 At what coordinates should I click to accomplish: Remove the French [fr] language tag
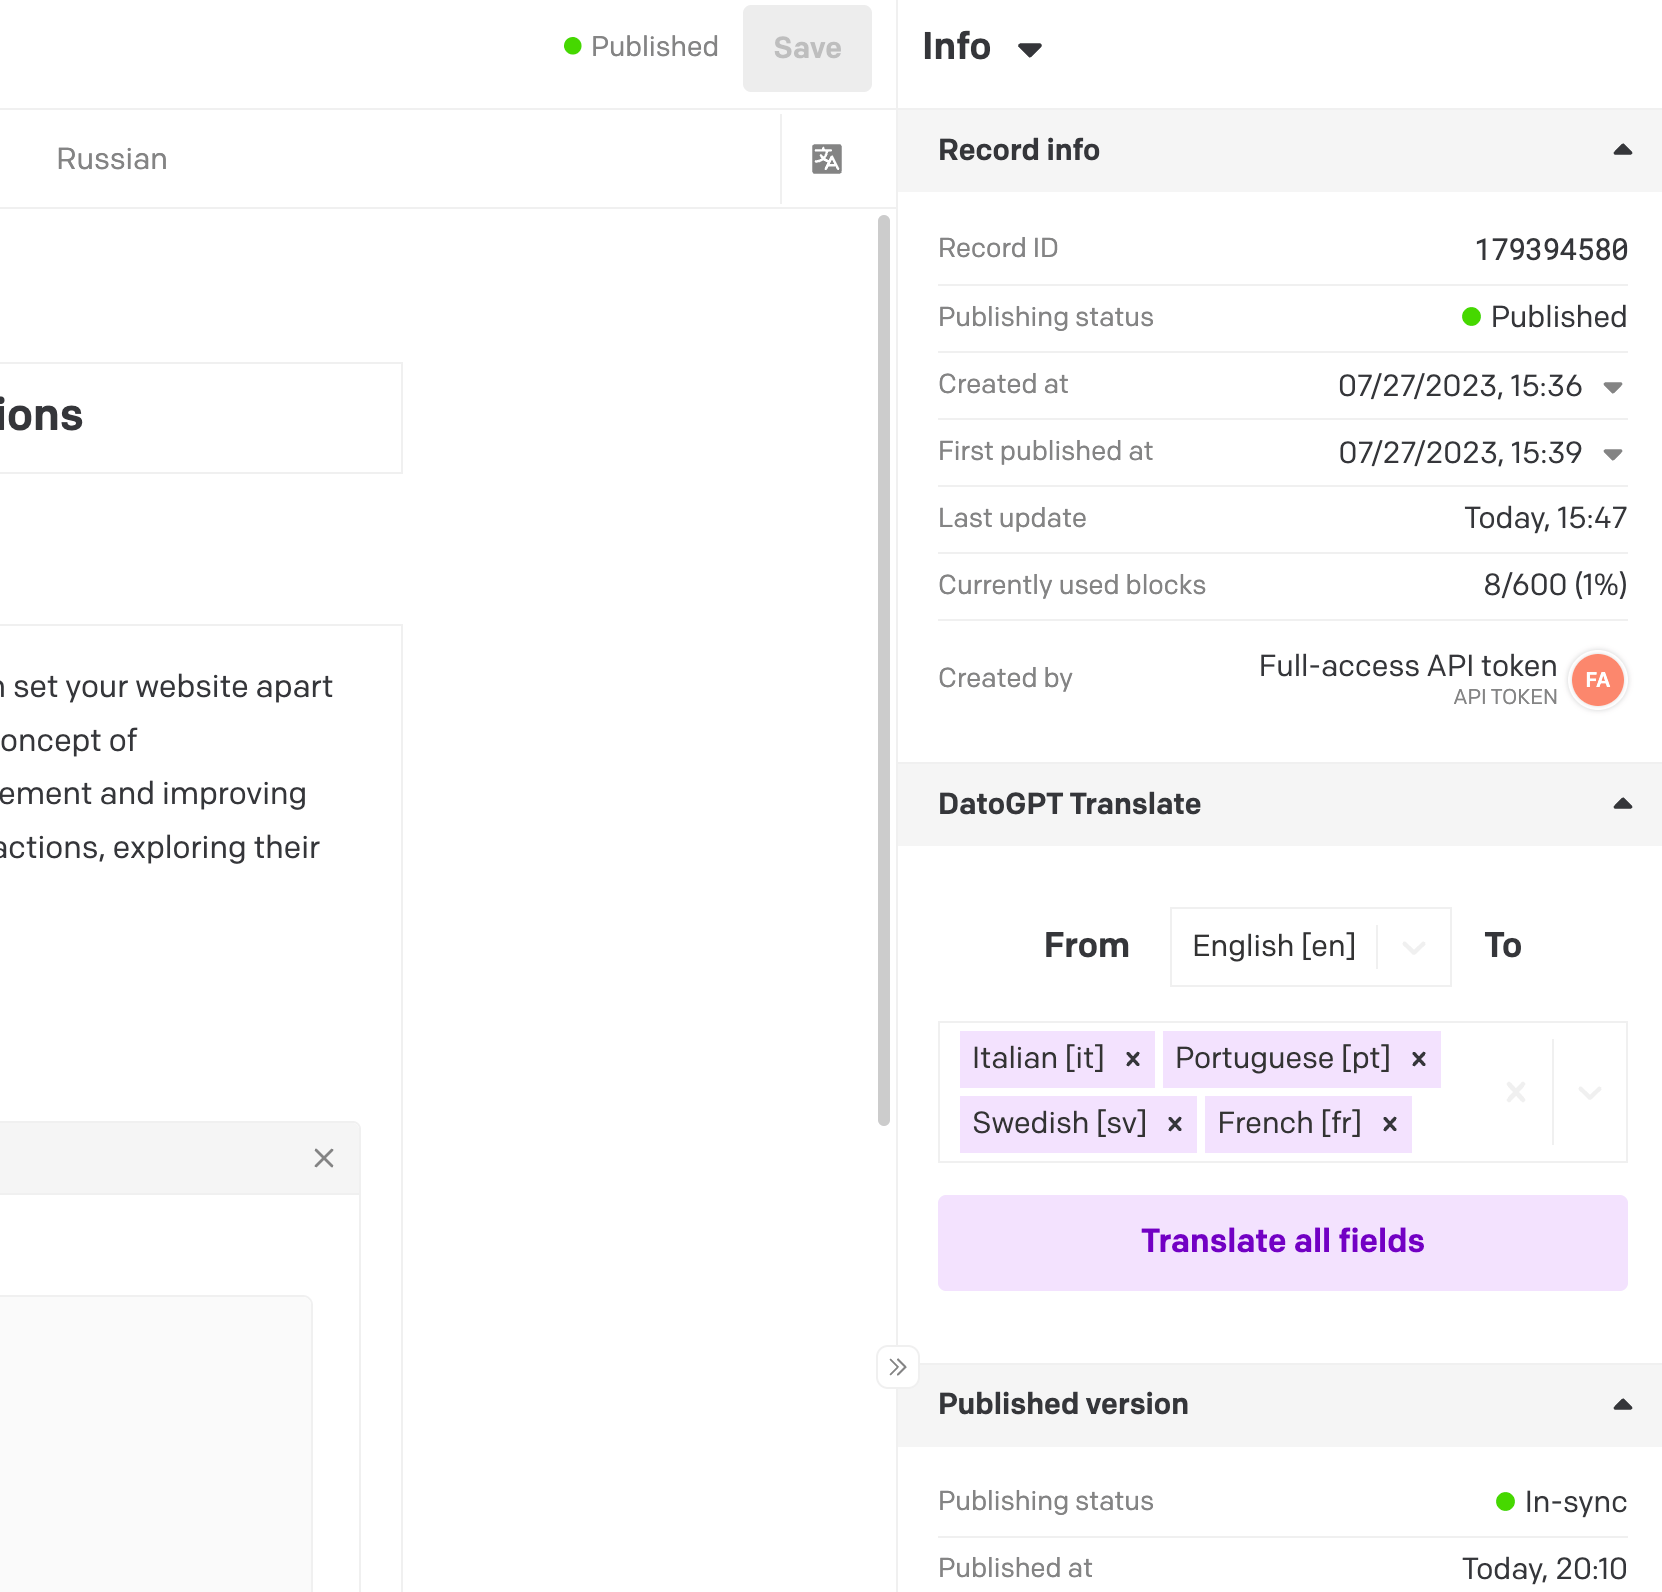[1390, 1124]
